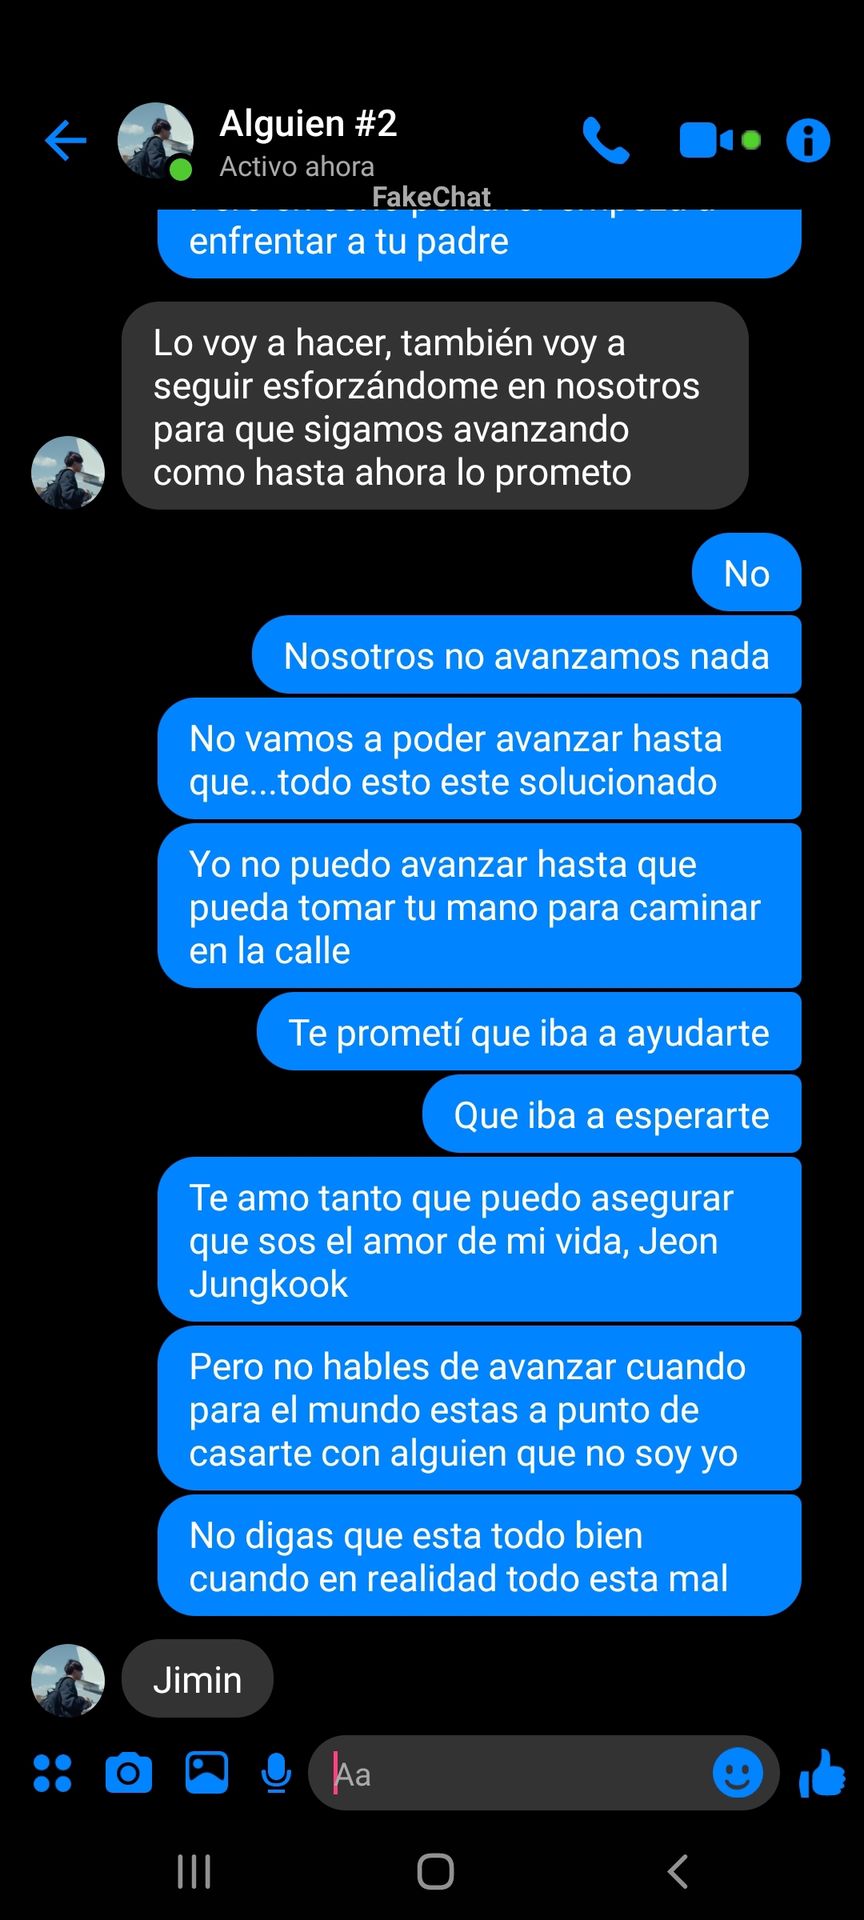Tap the contact name Alguien #2
864x1920 pixels.
coord(308,124)
